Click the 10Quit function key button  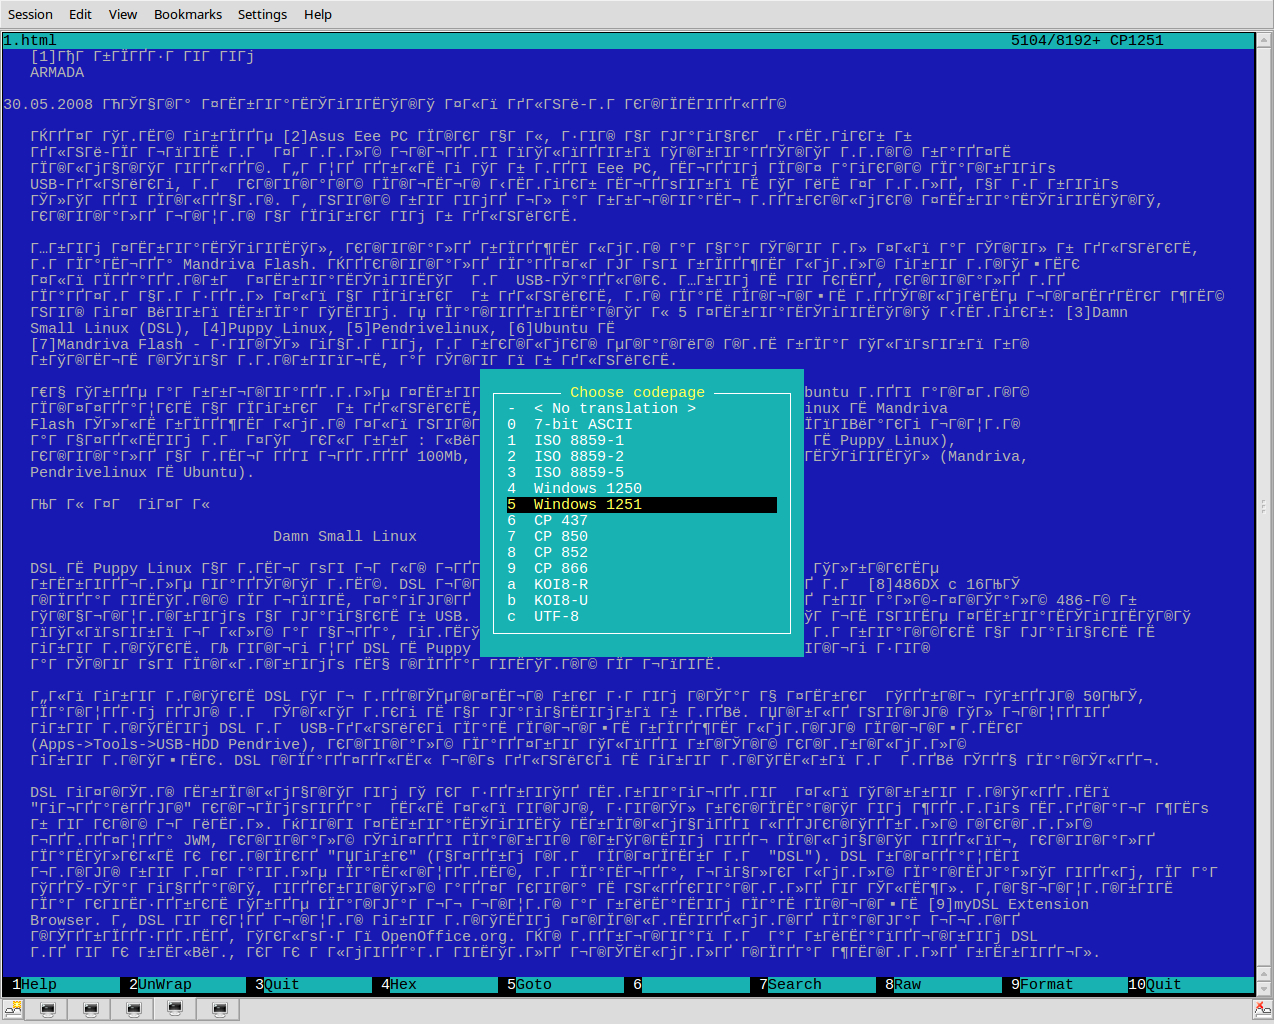[1191, 984]
